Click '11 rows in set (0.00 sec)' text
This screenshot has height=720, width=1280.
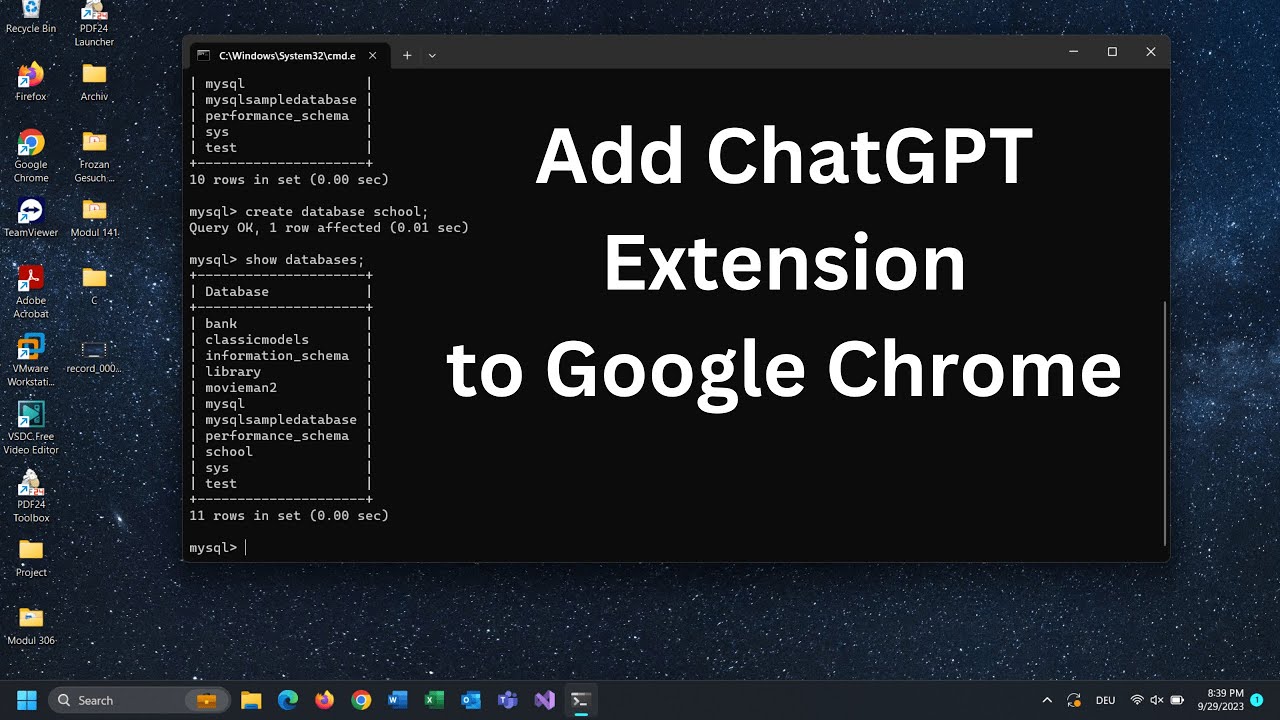click(289, 516)
